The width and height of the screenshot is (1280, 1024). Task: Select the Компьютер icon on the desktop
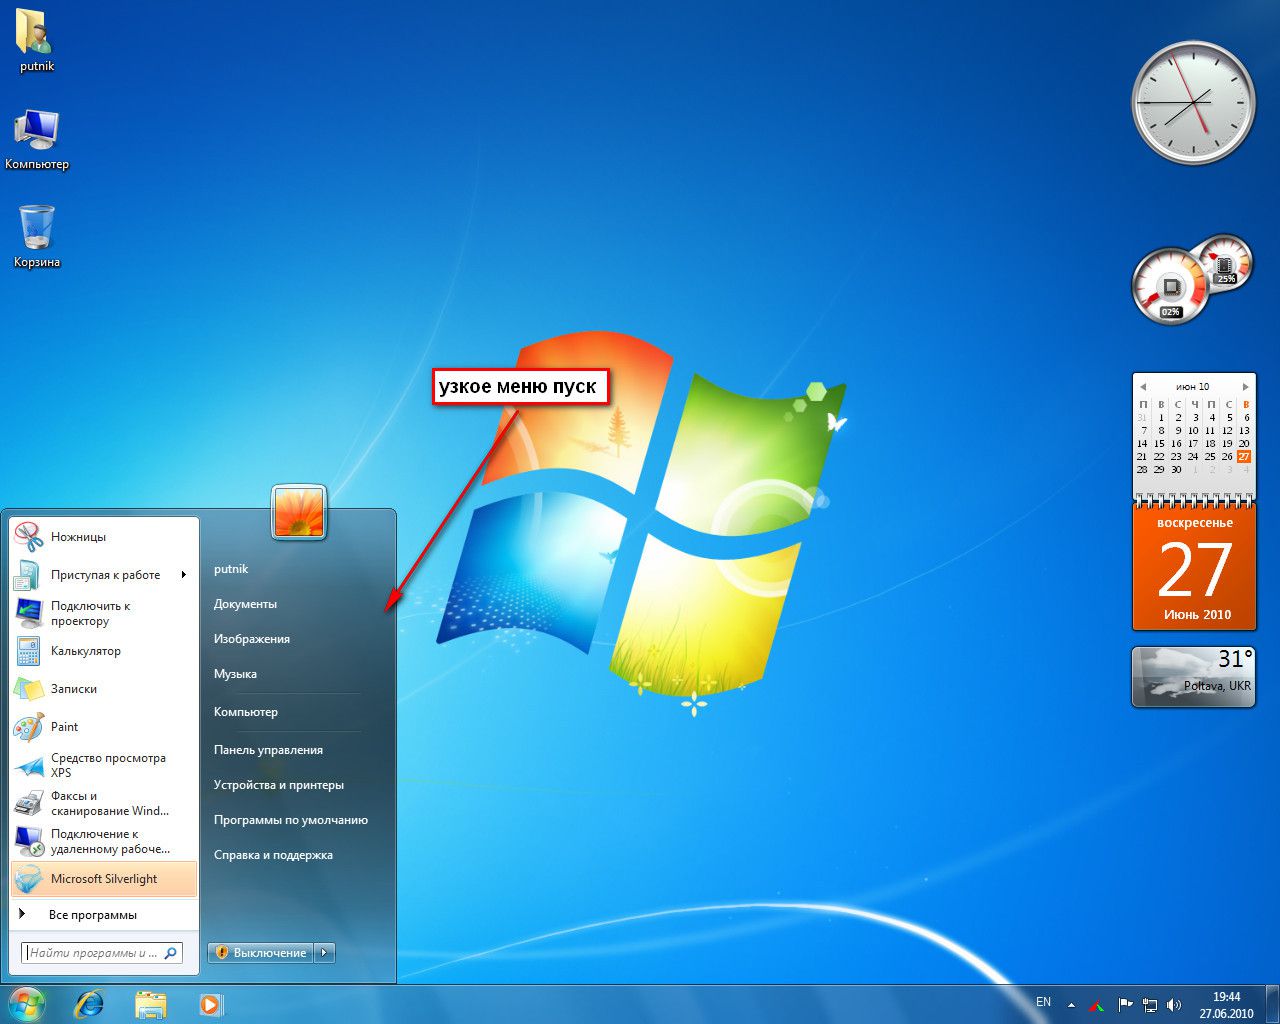37,140
